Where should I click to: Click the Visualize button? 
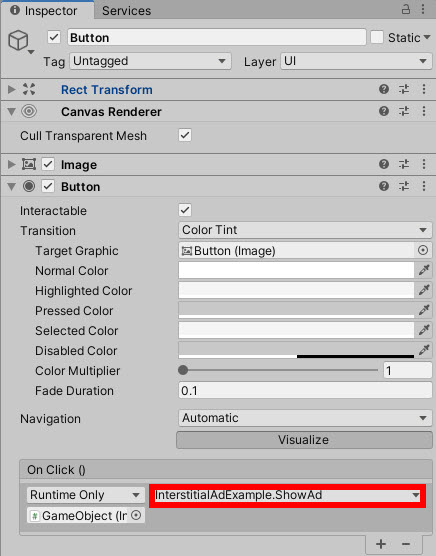pos(304,440)
